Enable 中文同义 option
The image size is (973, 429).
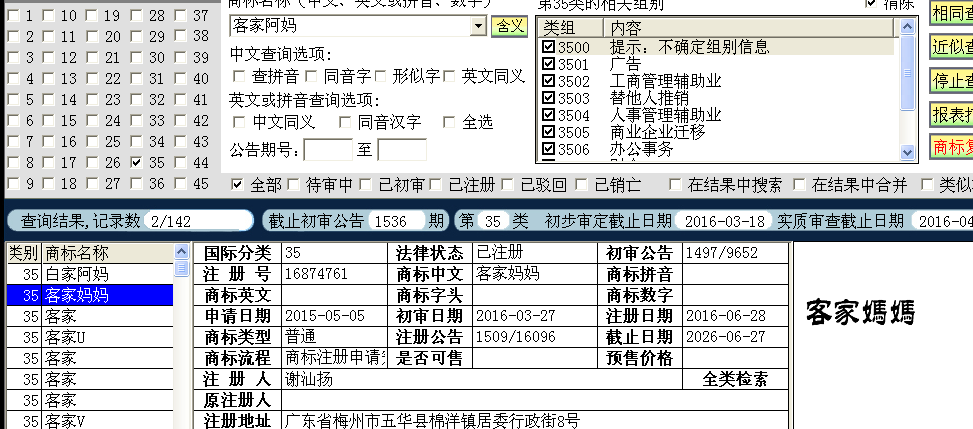pyautogui.click(x=238, y=122)
